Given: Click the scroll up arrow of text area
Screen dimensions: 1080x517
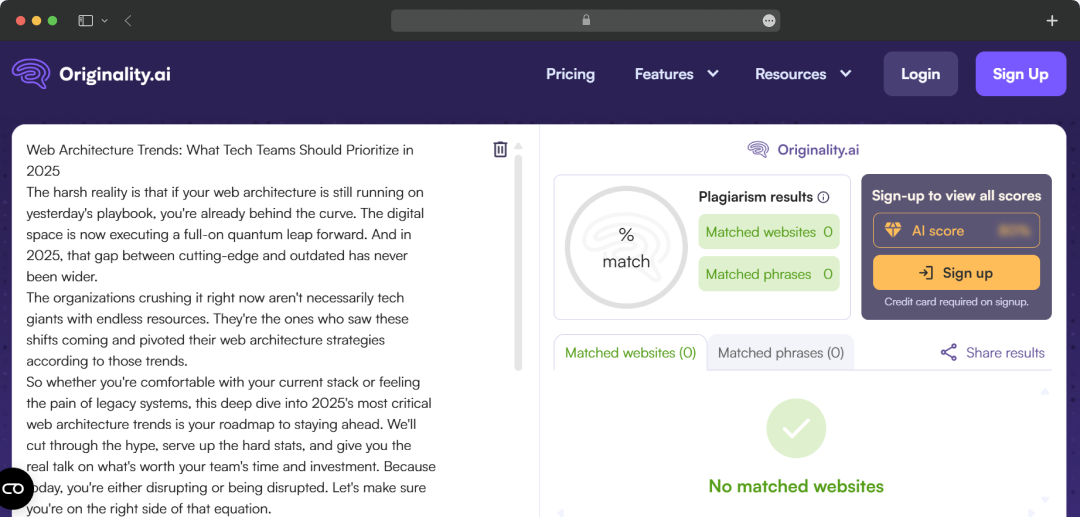Looking at the screenshot, I should 519,146.
